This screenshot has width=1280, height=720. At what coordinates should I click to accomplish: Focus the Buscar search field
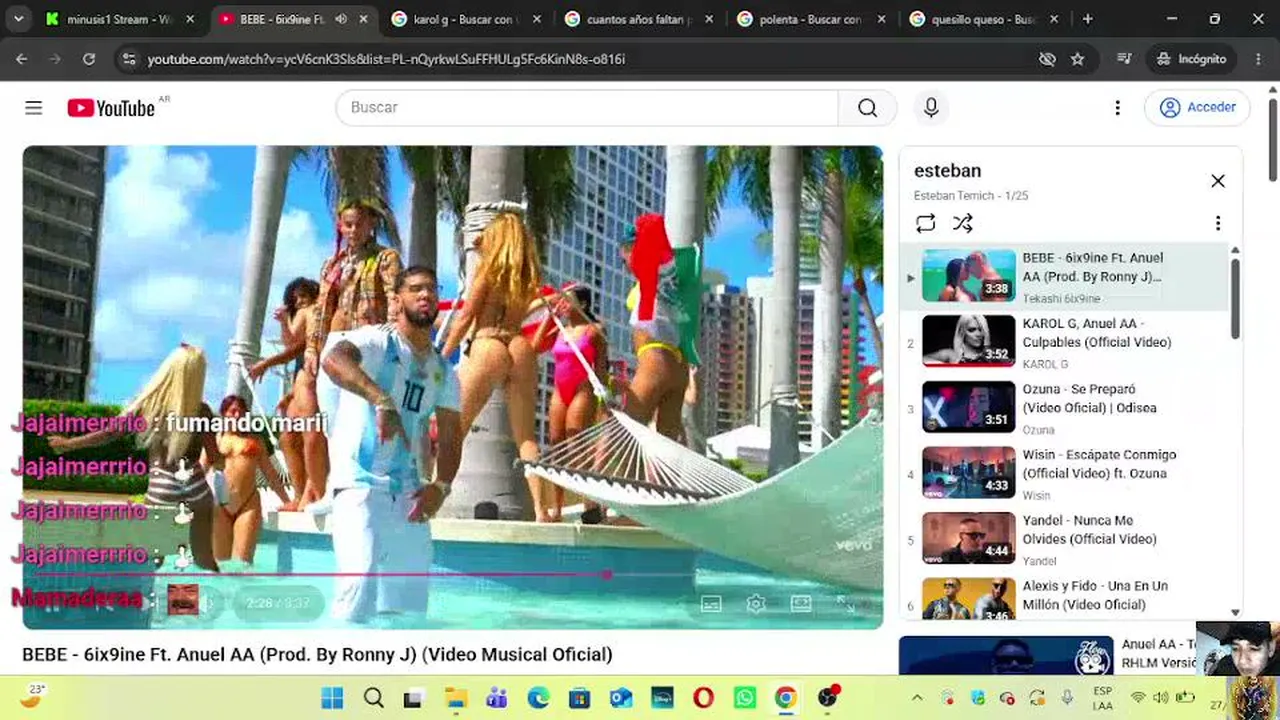pyautogui.click(x=587, y=108)
